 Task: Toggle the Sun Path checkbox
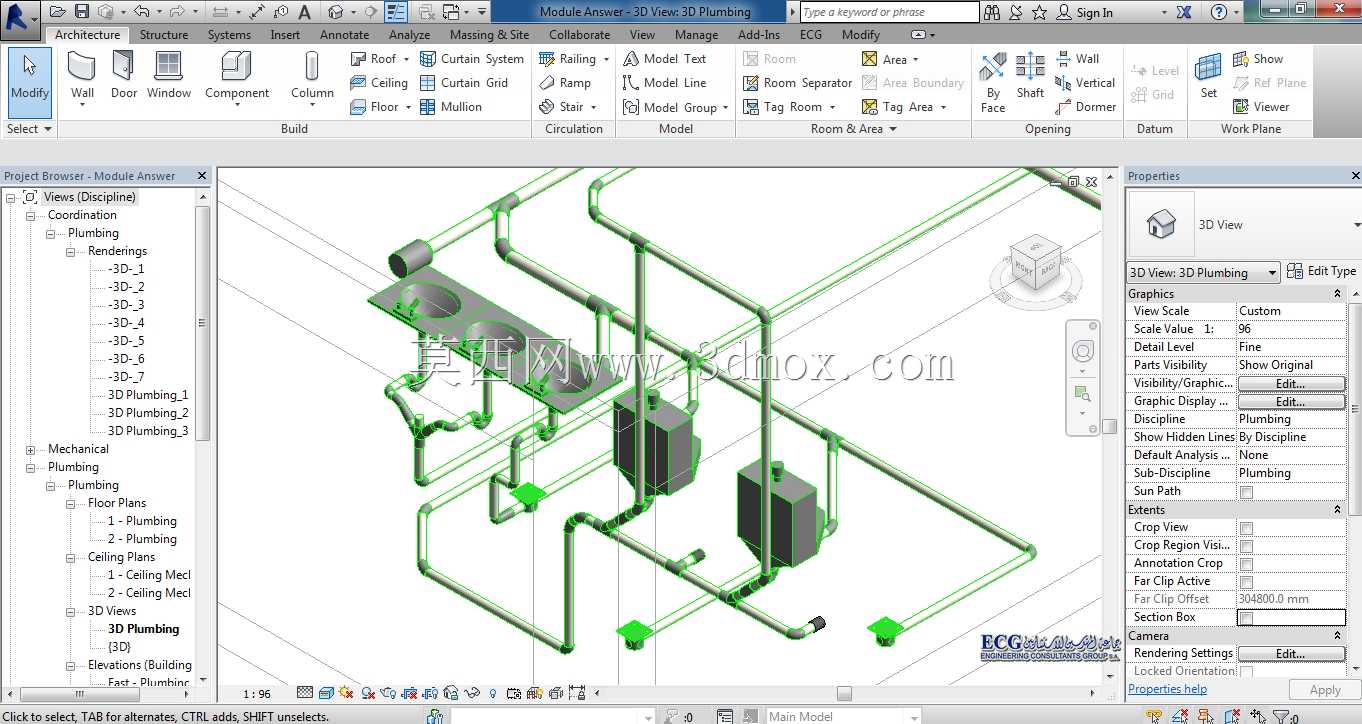tap(1246, 492)
